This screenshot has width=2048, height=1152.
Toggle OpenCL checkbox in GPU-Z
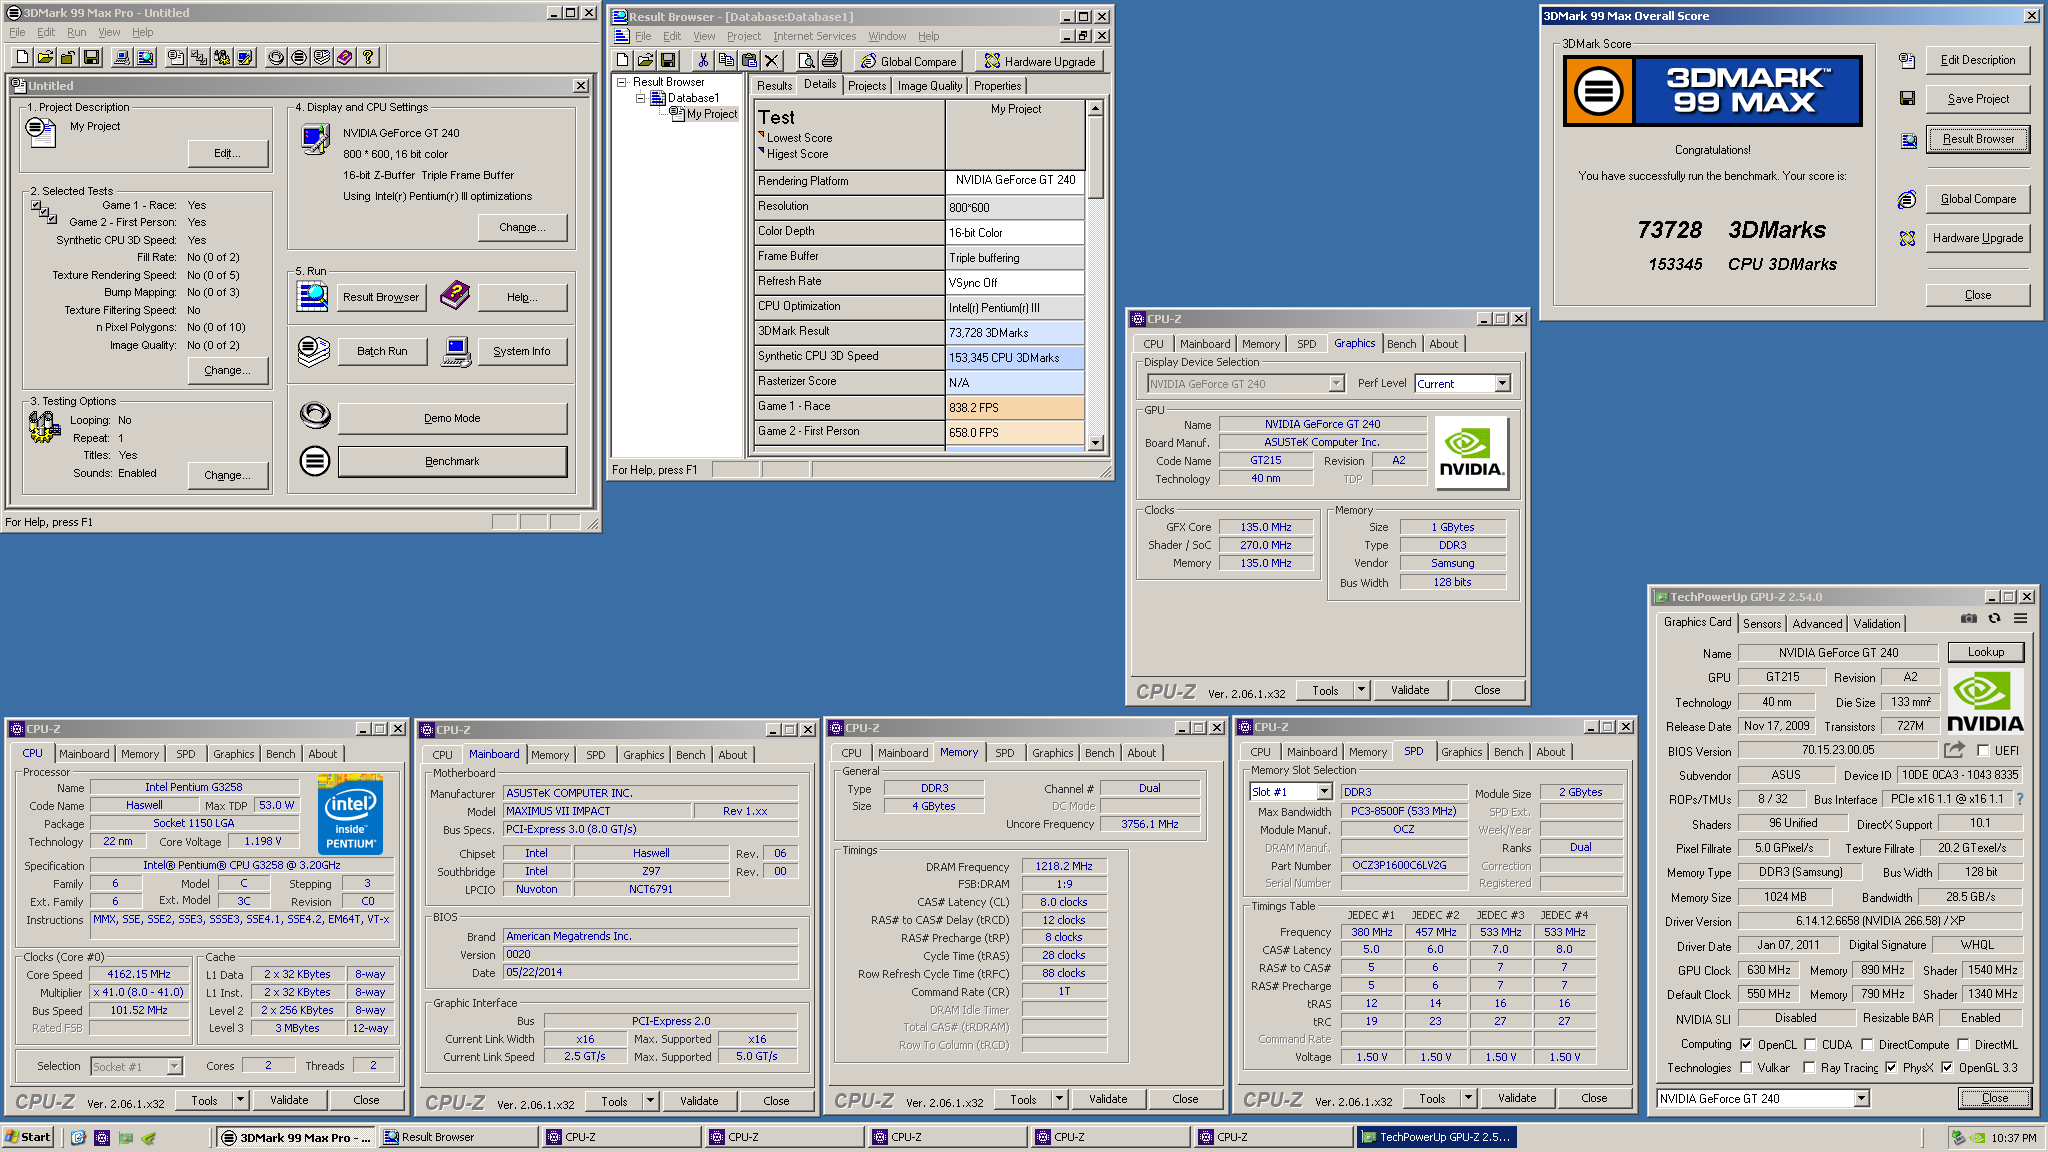[x=1746, y=1045]
